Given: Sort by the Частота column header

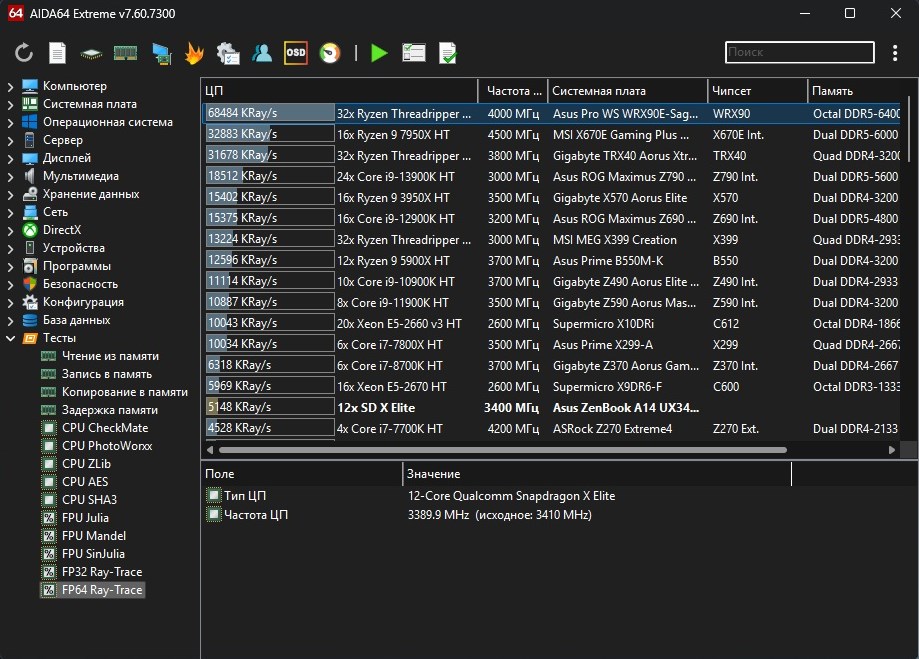Looking at the screenshot, I should pyautogui.click(x=513, y=91).
